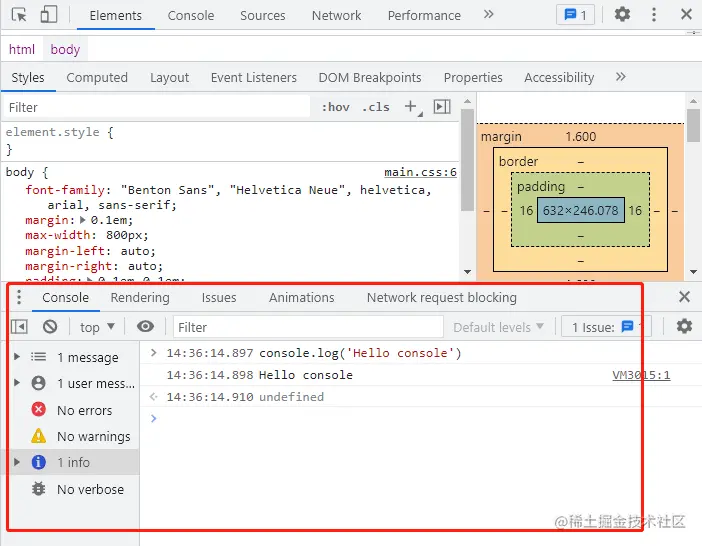The height and width of the screenshot is (546, 702).
Task: Show more style pane tabs chevron
Action: click(x=621, y=77)
